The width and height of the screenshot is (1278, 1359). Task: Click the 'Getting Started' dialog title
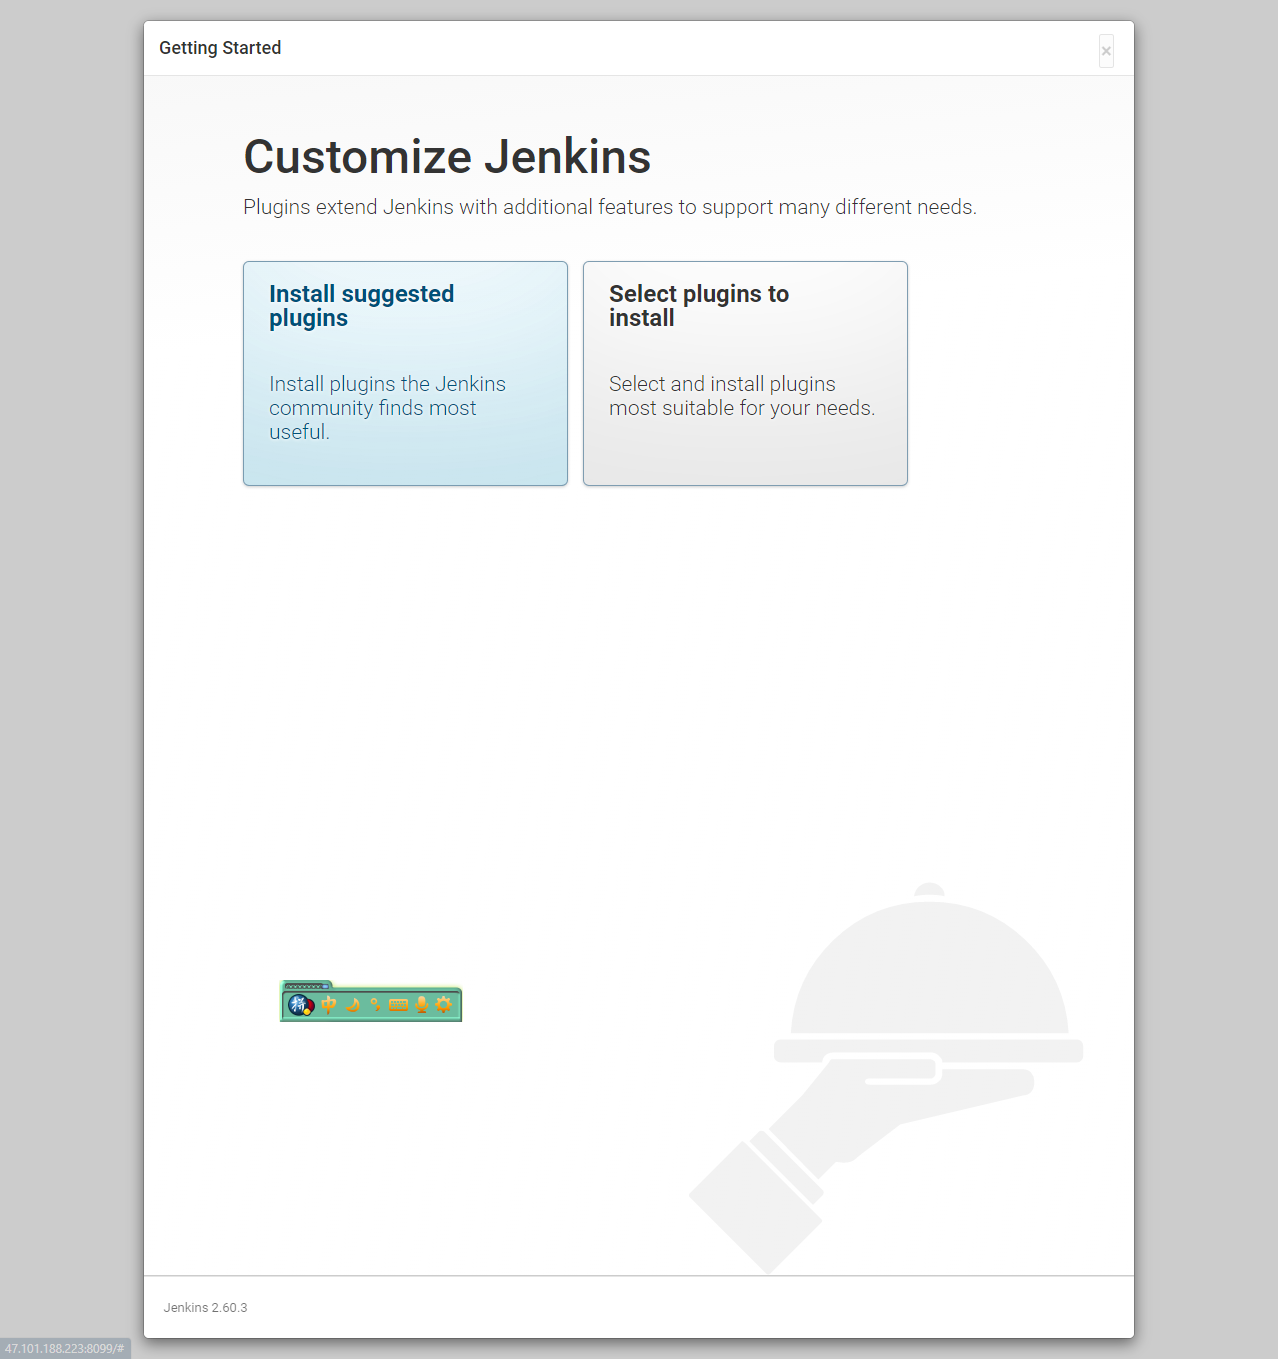(x=220, y=48)
